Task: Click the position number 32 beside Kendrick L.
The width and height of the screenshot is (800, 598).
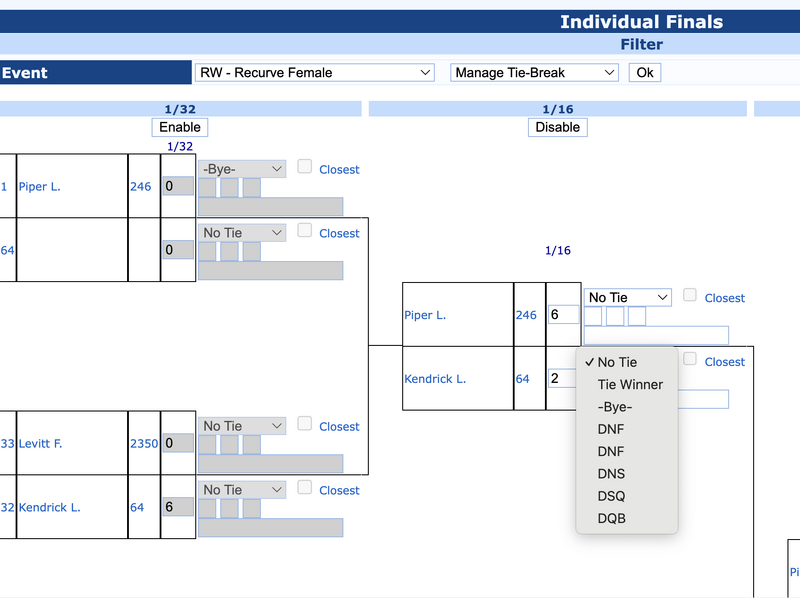Action: (7, 508)
